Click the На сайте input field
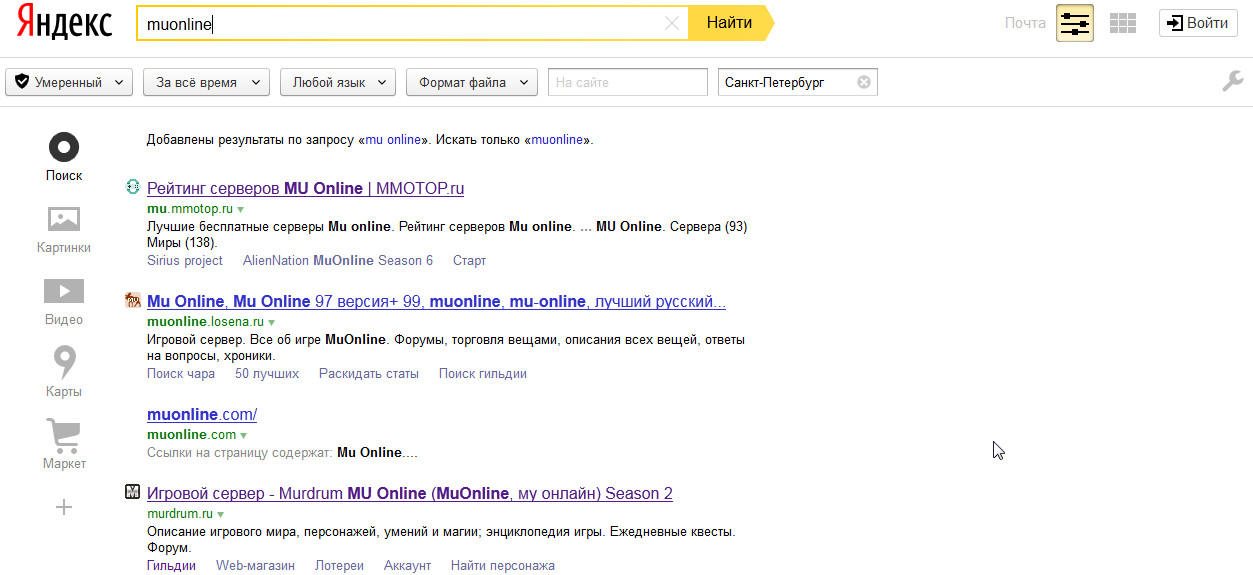The height and width of the screenshot is (575, 1253). click(x=628, y=83)
